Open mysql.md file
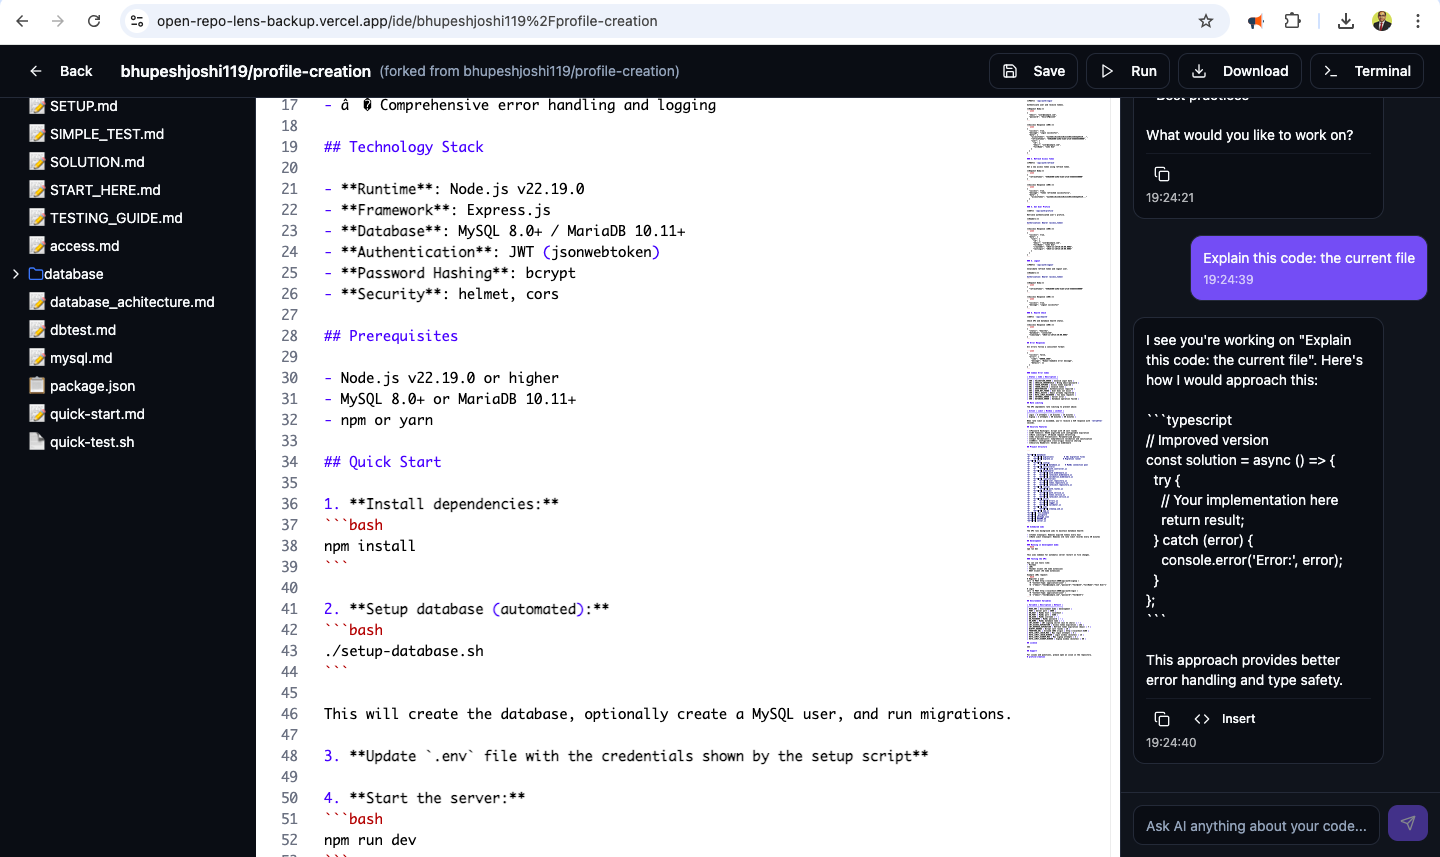Viewport: 1440px width, 857px height. coord(81,358)
